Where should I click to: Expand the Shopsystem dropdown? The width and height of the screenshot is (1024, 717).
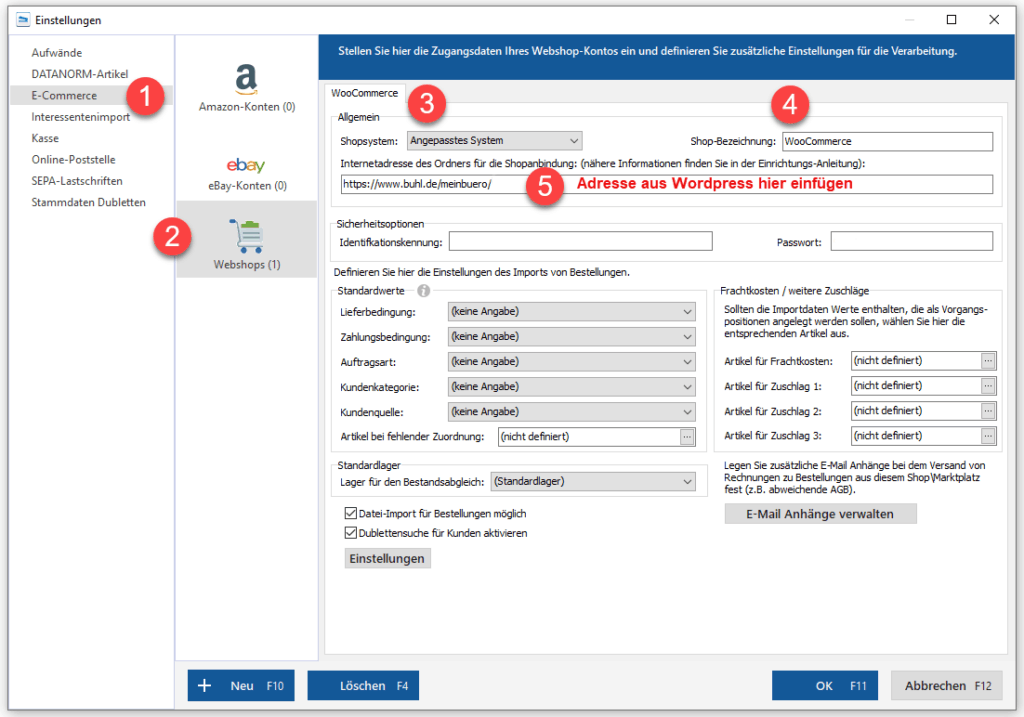573,141
